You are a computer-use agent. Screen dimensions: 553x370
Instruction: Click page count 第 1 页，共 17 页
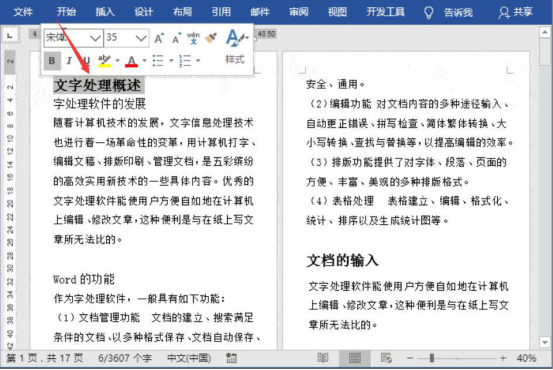pos(44,358)
